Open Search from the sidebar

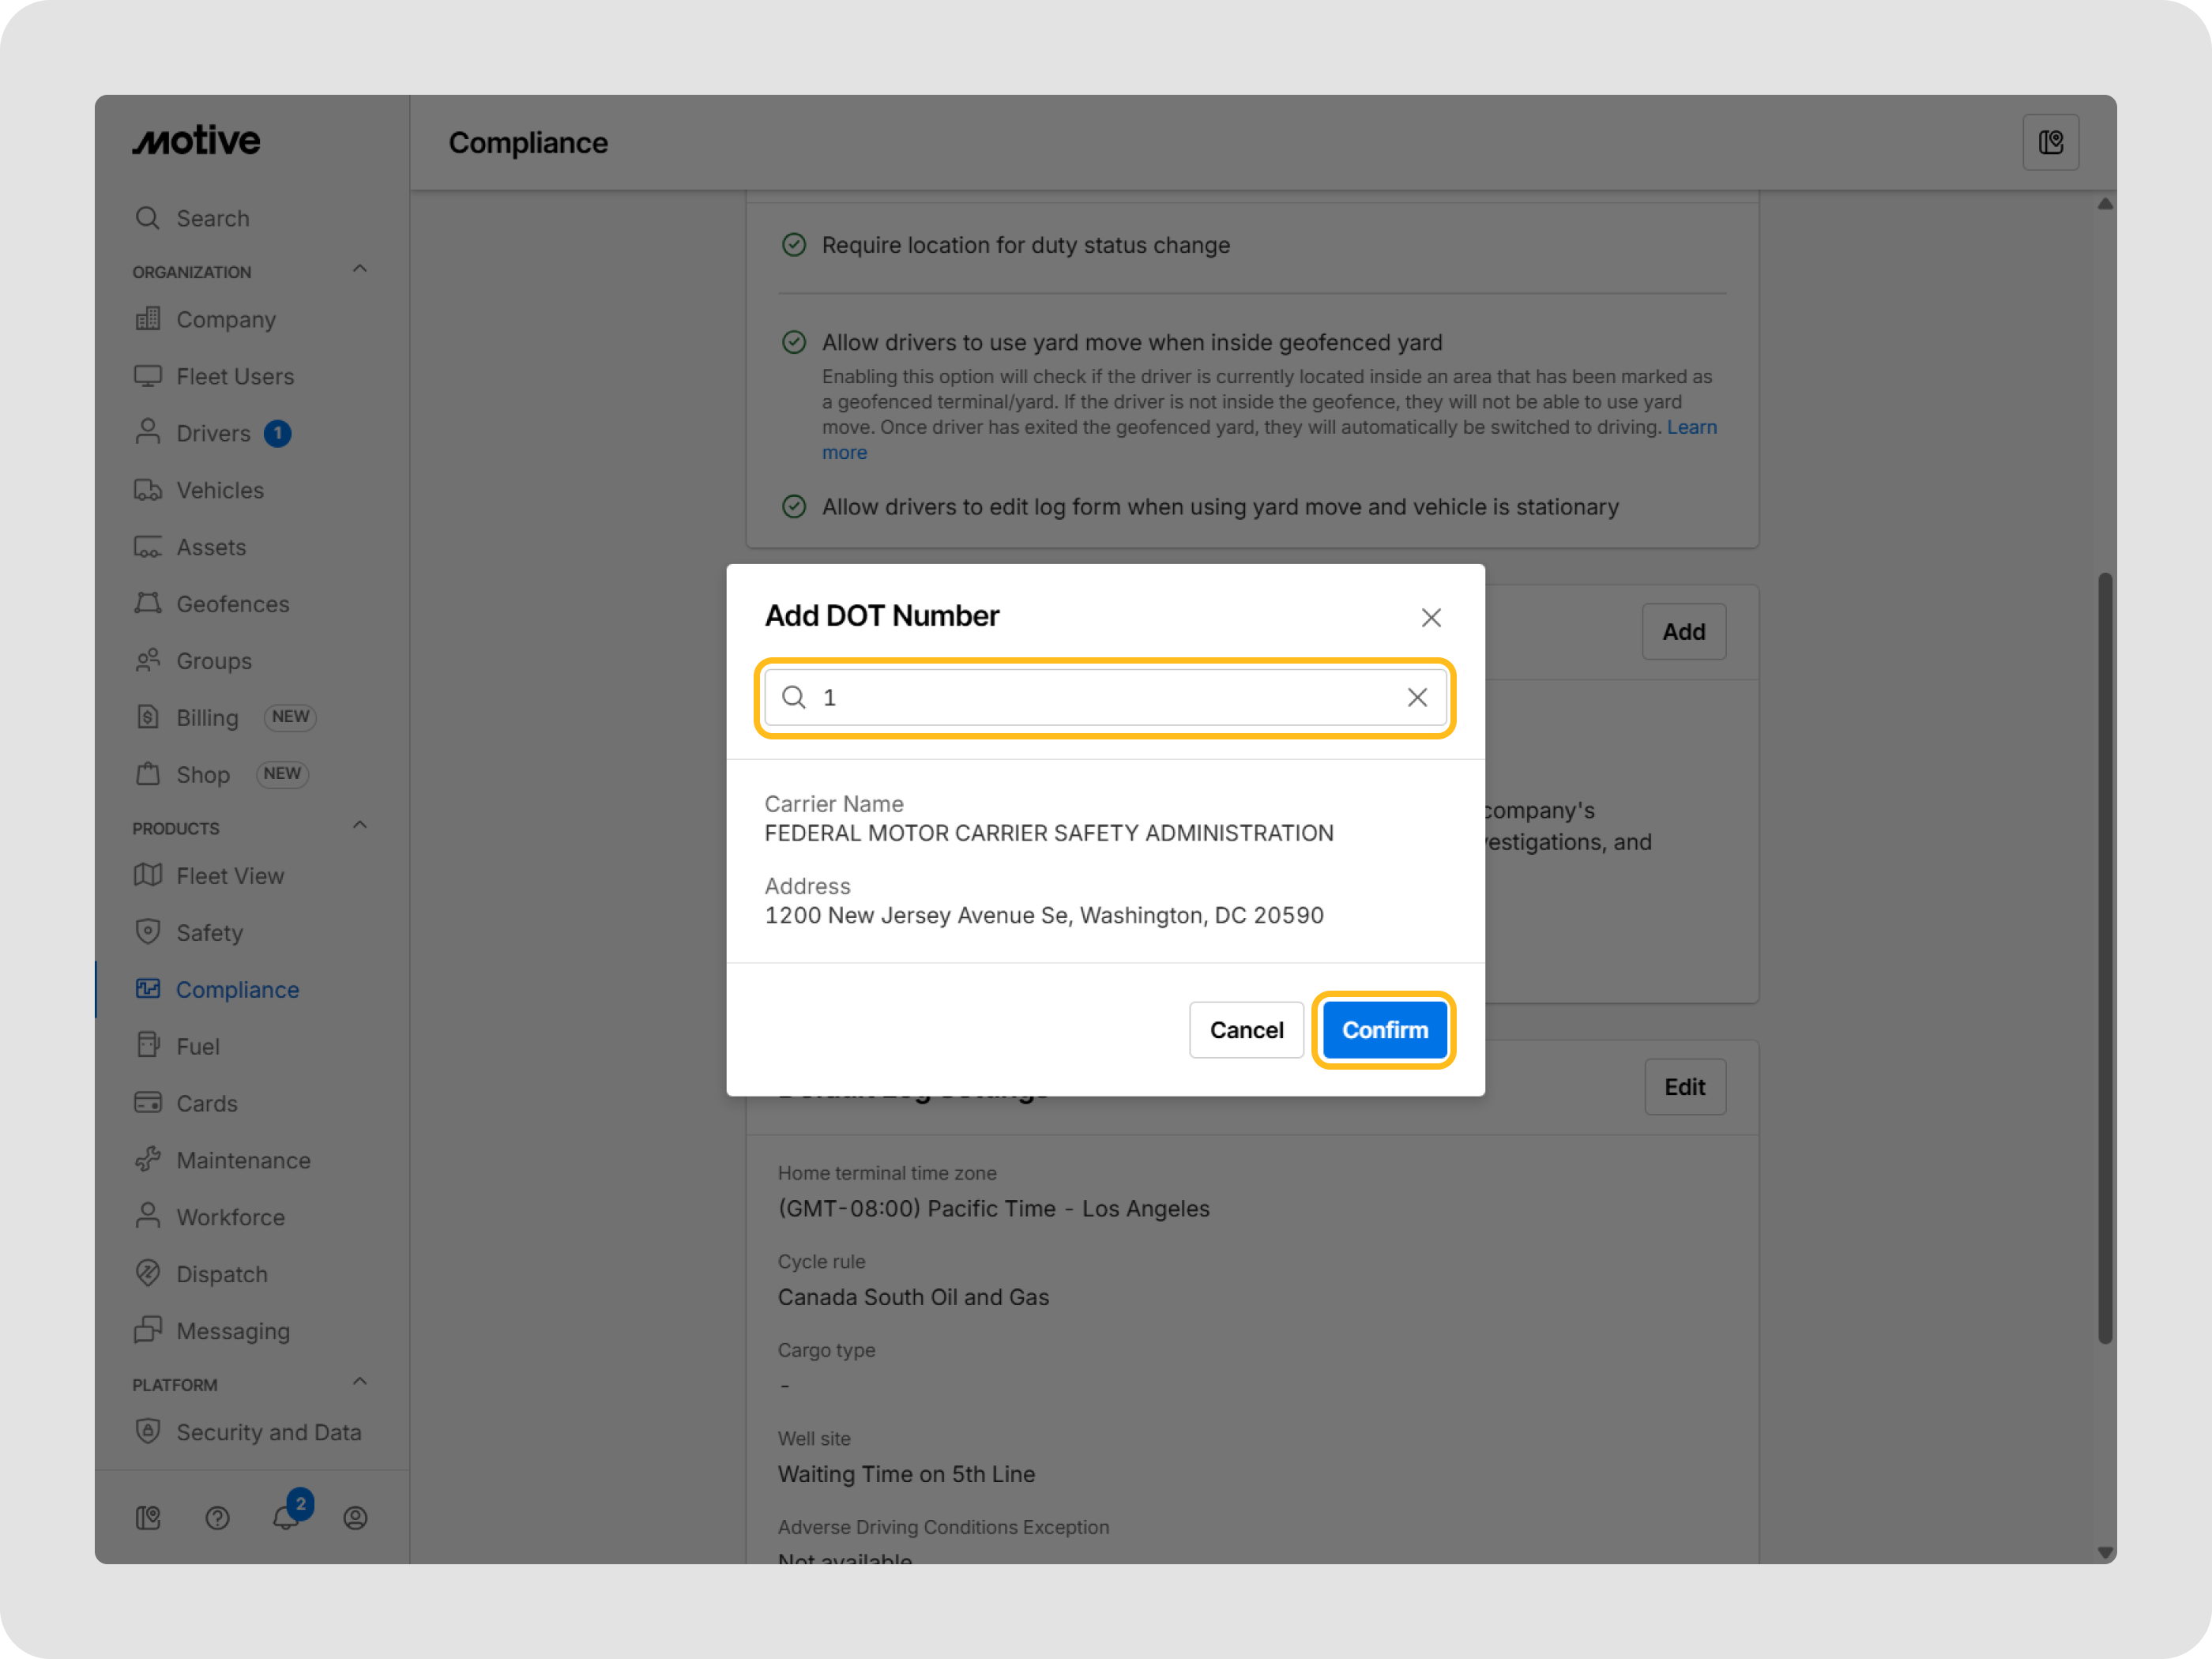[213, 218]
